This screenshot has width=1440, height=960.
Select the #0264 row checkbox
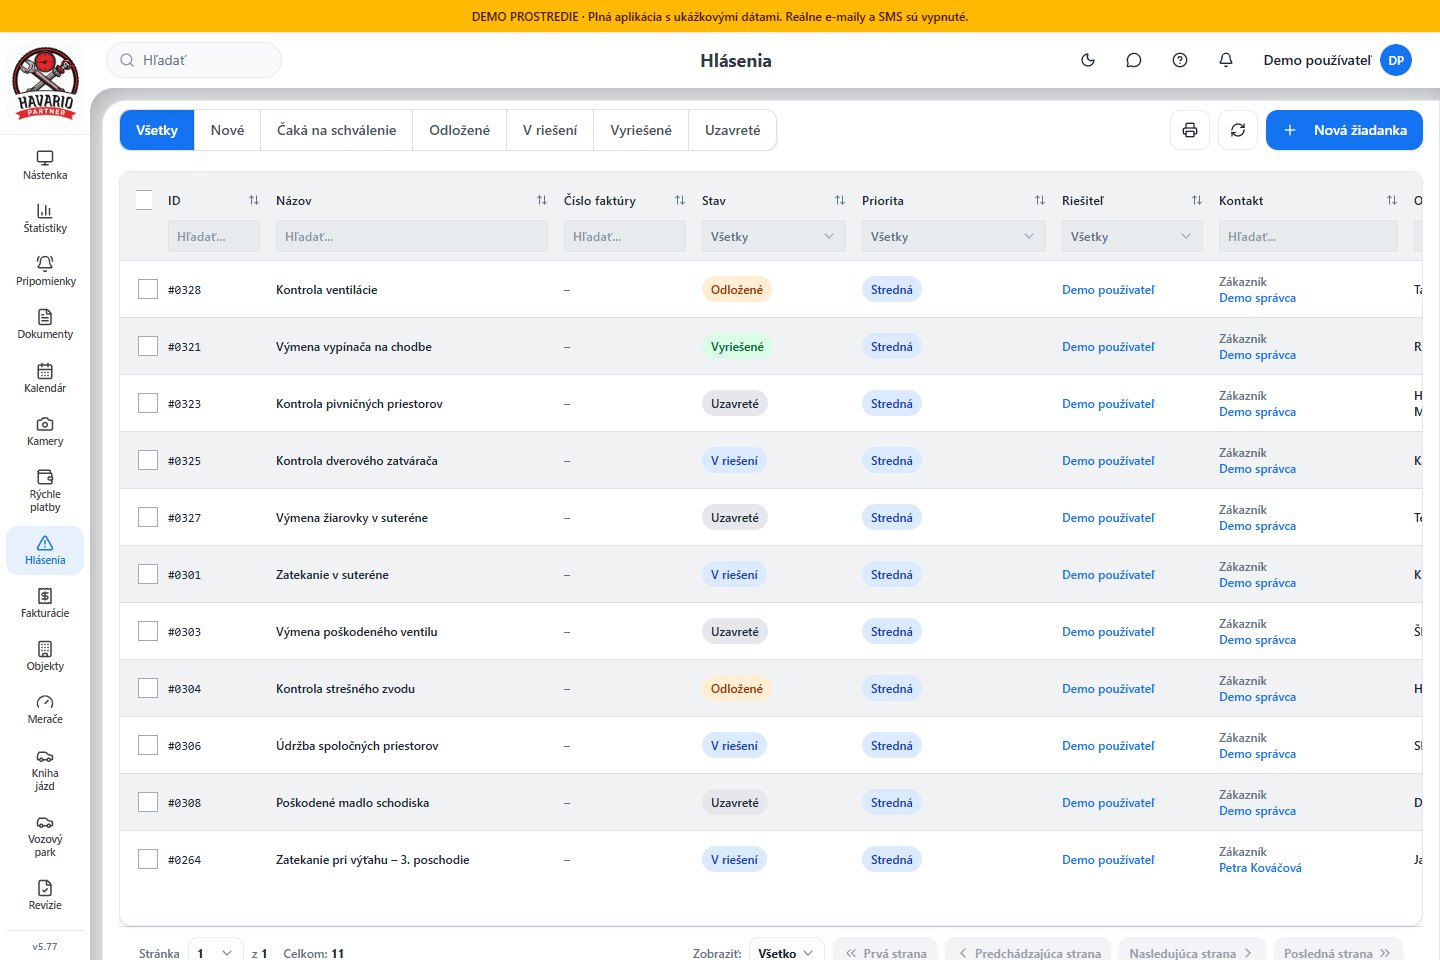click(x=148, y=859)
